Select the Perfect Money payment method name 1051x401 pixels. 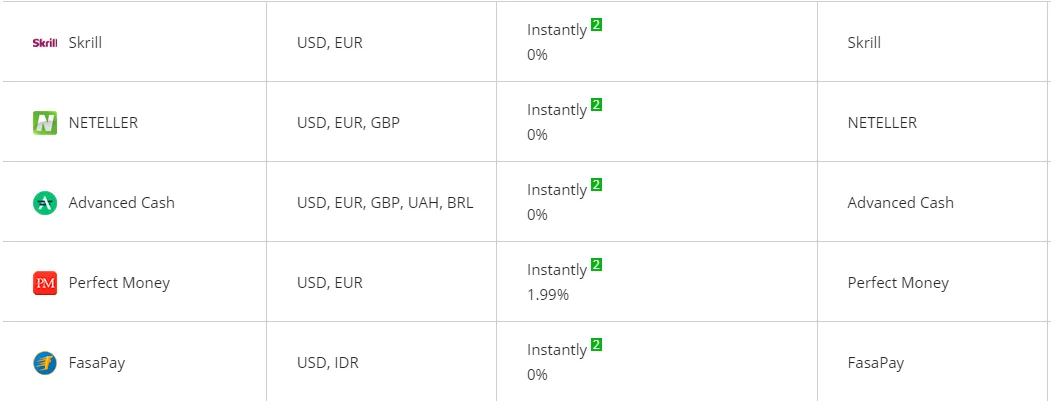point(119,283)
